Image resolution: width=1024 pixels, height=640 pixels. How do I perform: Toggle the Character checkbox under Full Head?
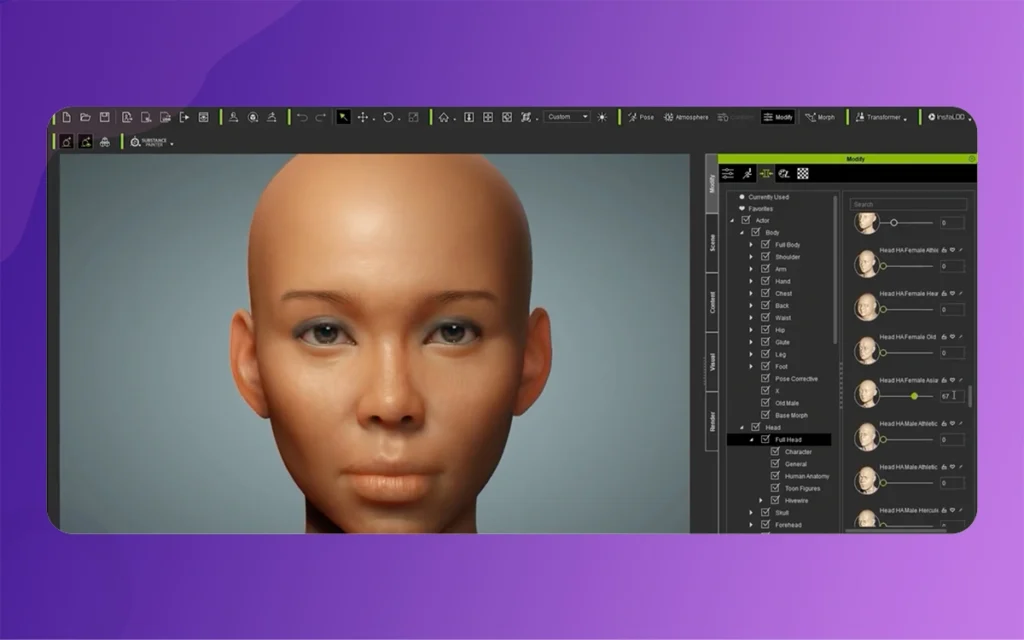775,451
